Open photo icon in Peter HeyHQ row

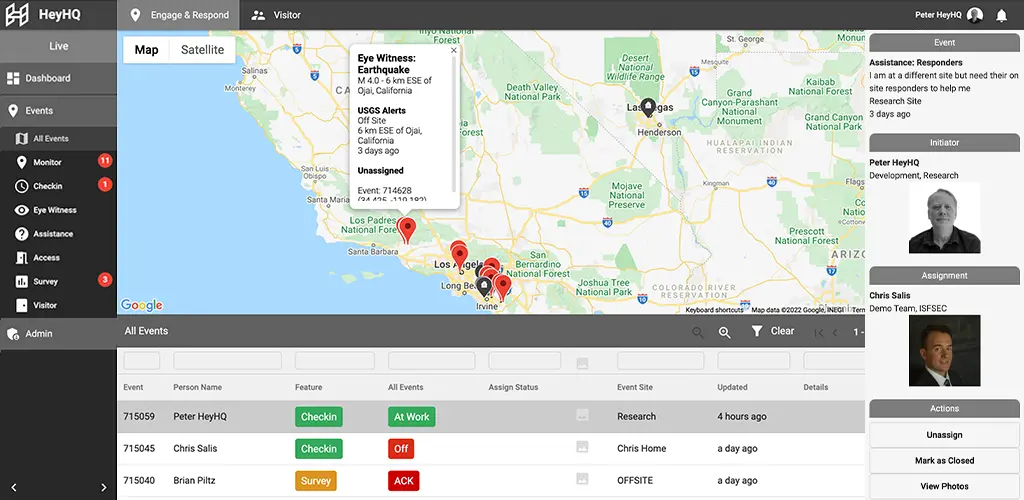[583, 415]
